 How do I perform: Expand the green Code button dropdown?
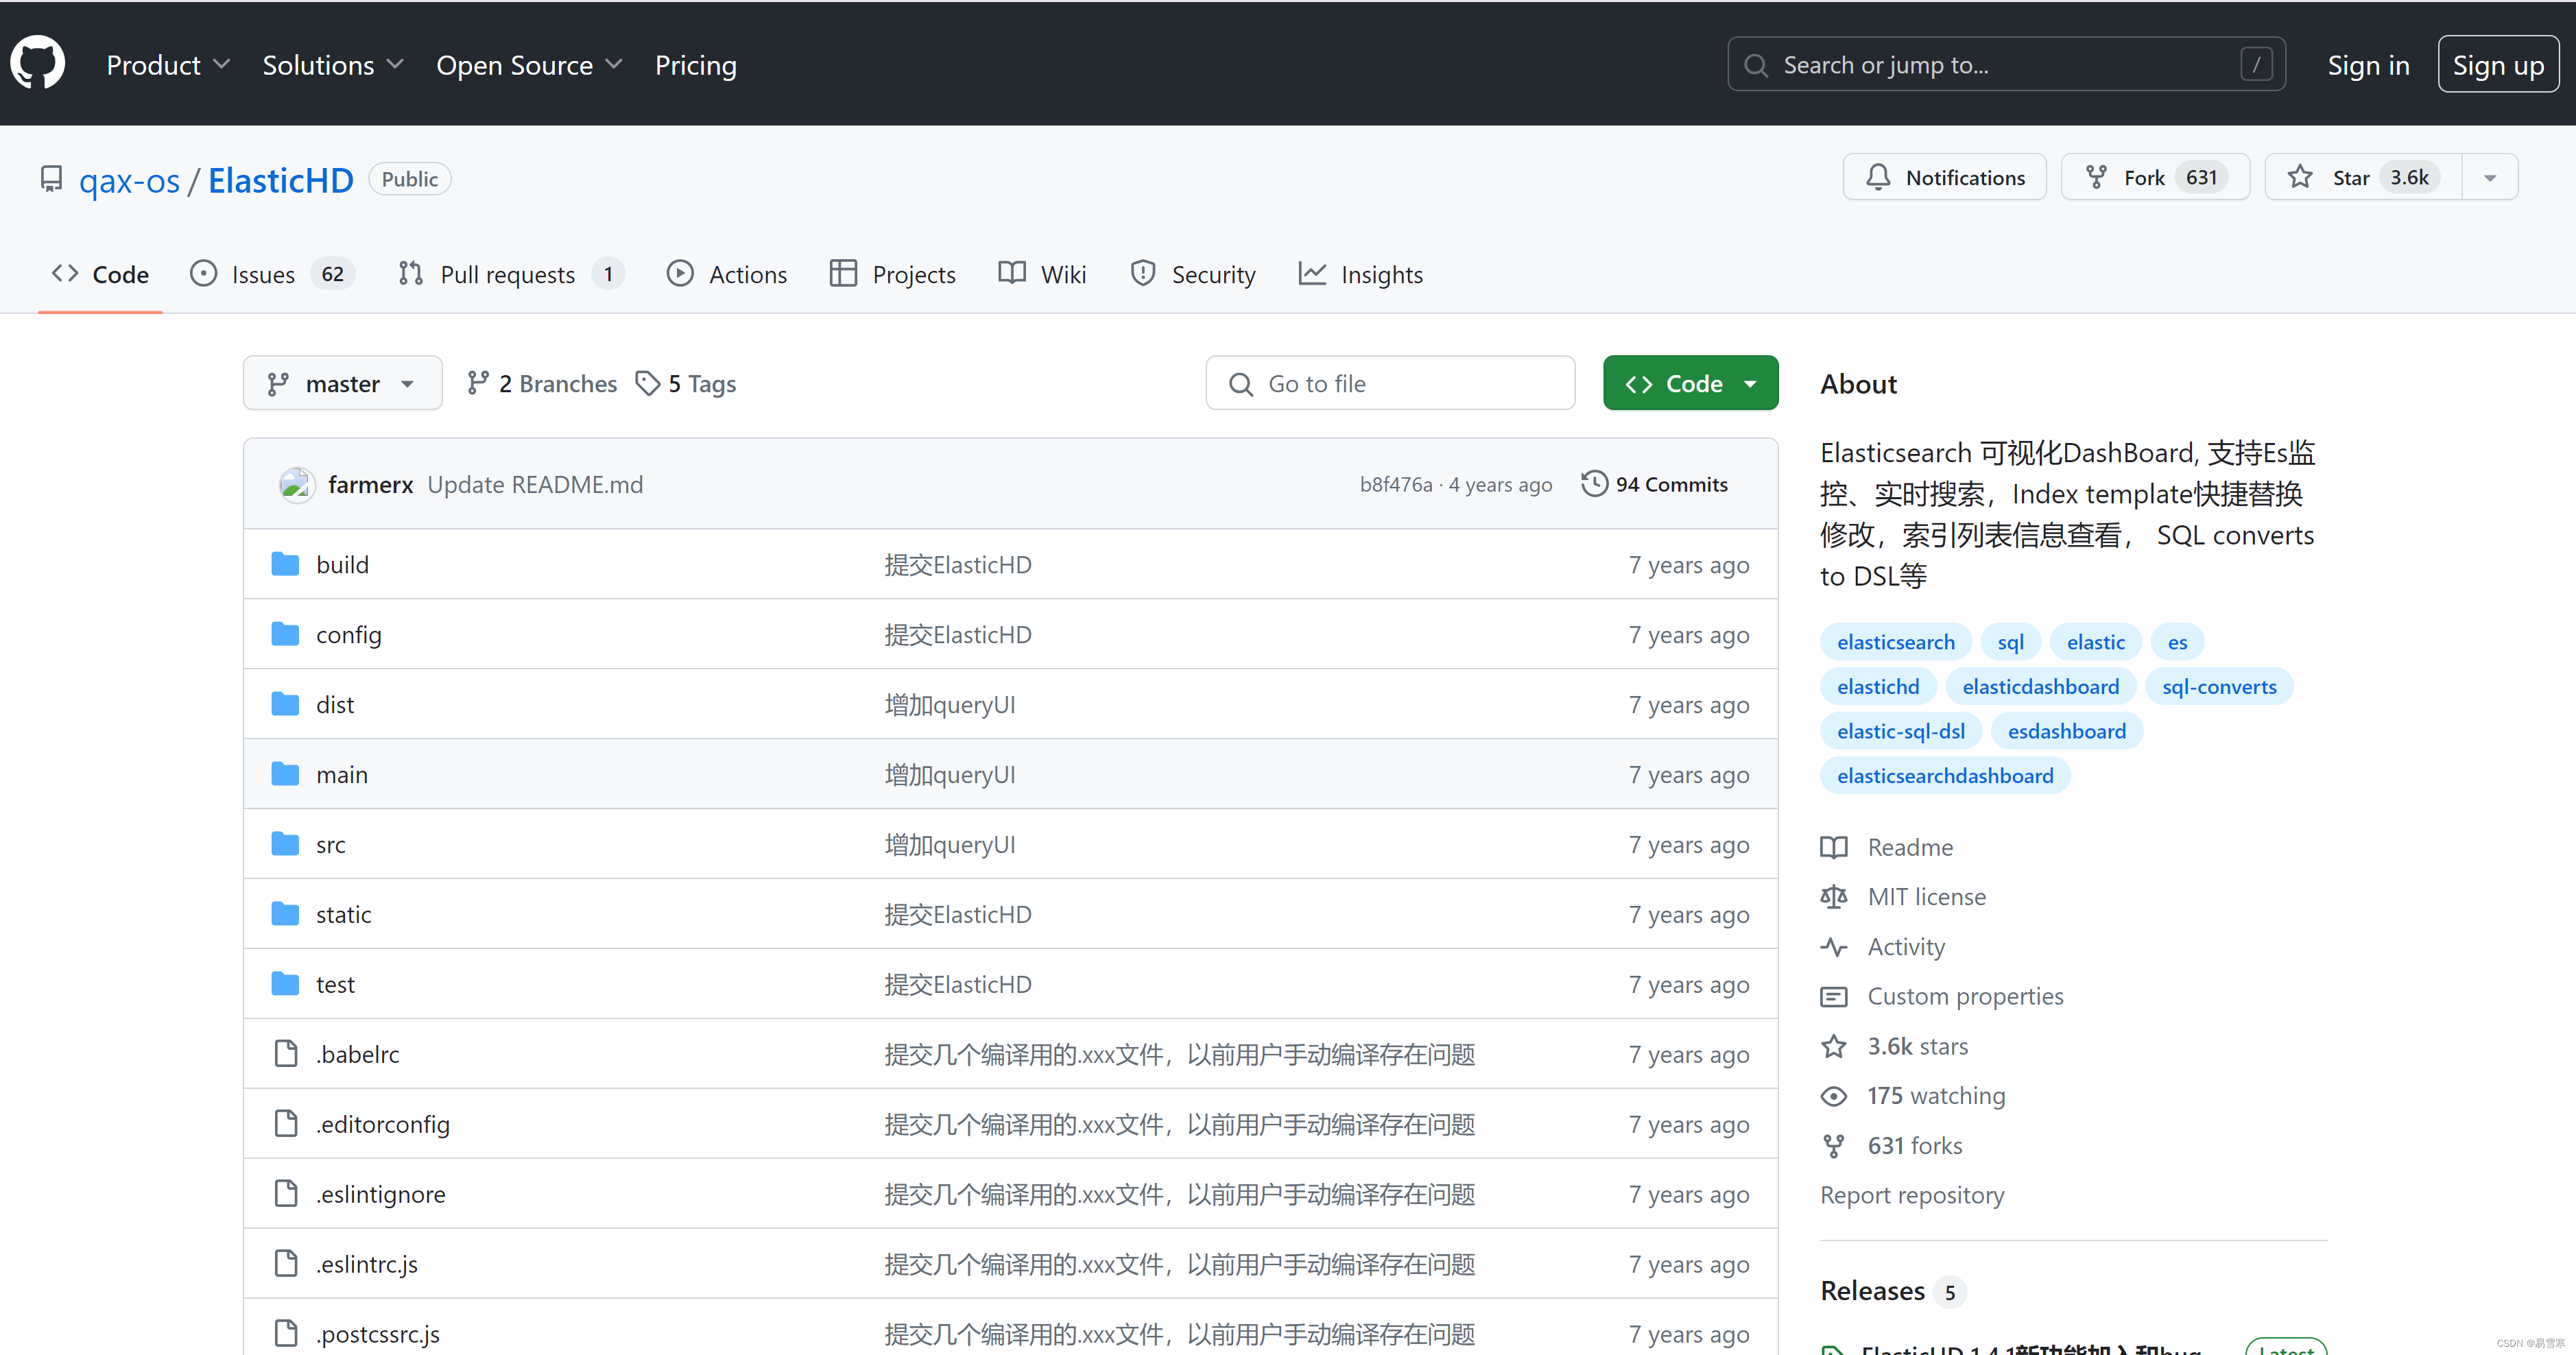pos(1750,382)
